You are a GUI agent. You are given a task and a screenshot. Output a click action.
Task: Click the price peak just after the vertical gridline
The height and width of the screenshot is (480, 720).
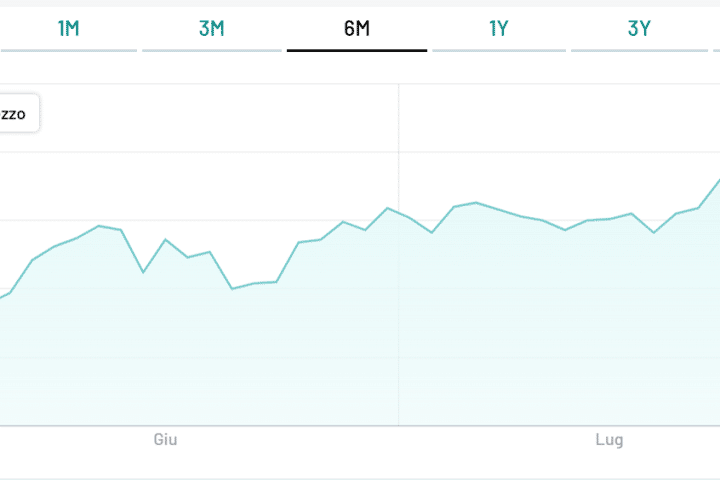click(x=476, y=203)
